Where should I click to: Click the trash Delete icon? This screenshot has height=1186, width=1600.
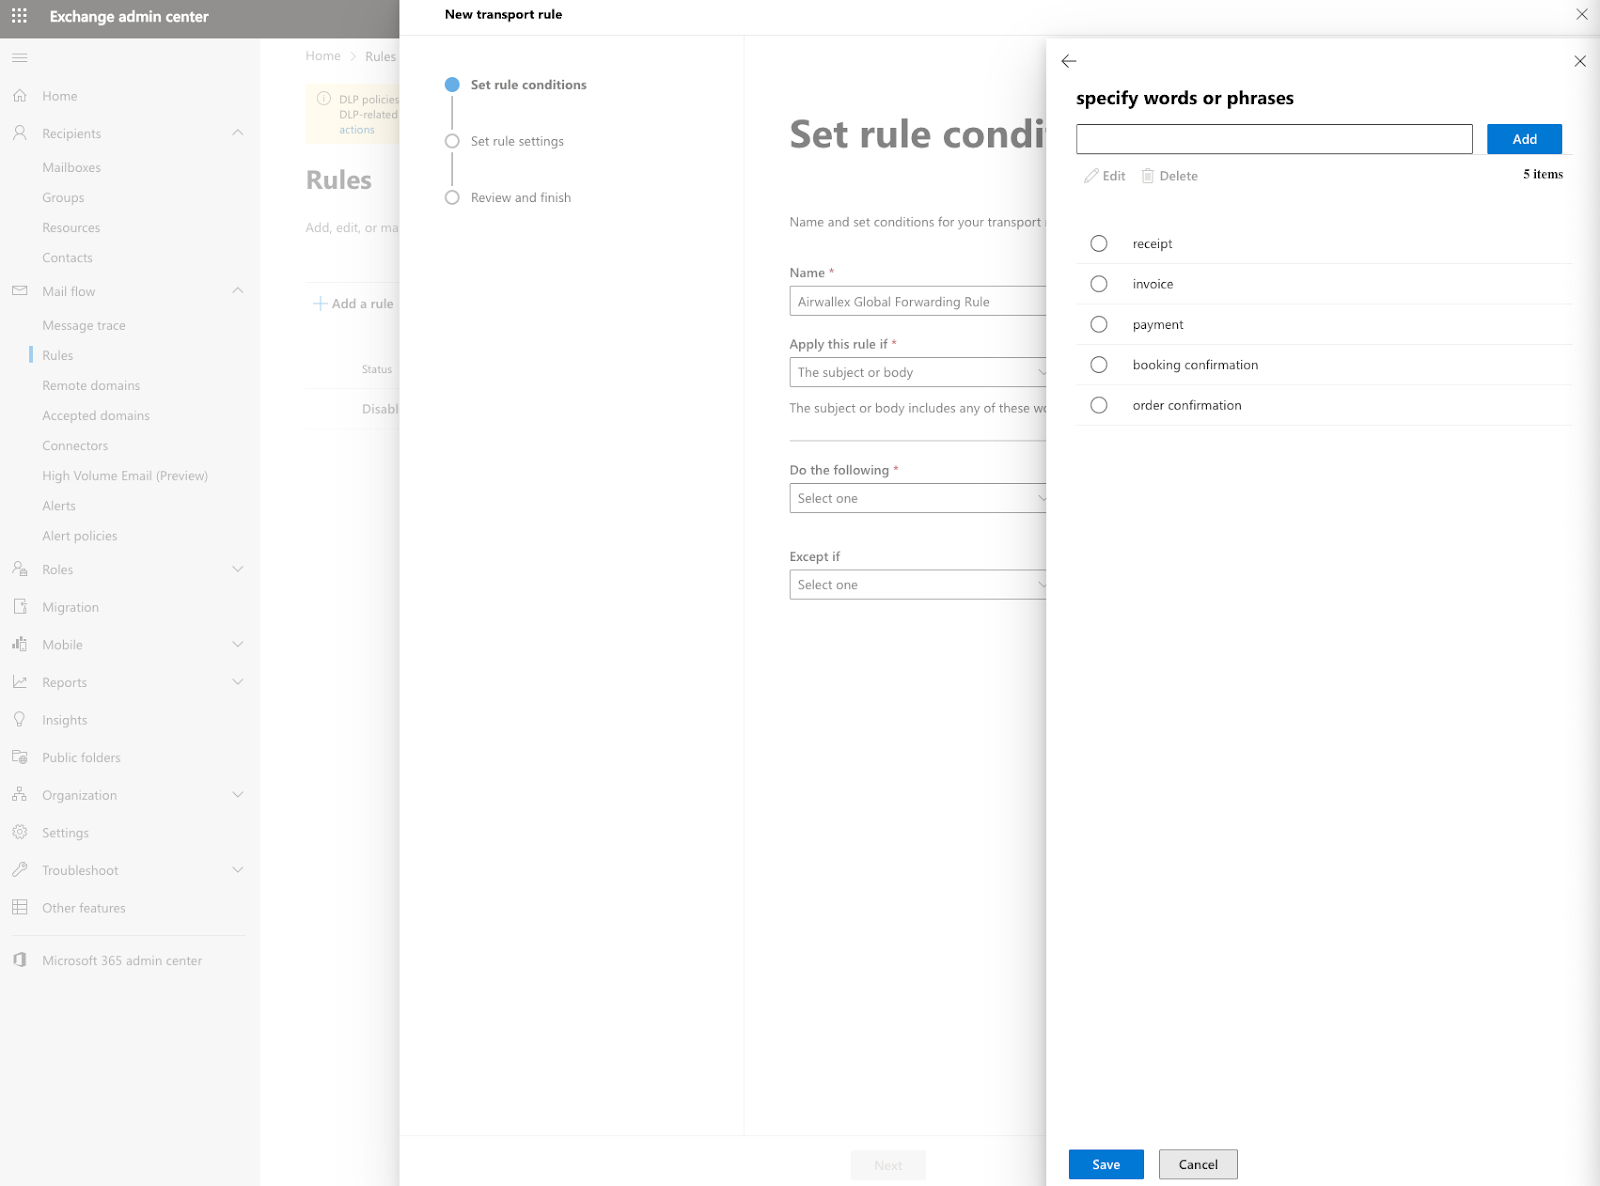(x=1147, y=176)
